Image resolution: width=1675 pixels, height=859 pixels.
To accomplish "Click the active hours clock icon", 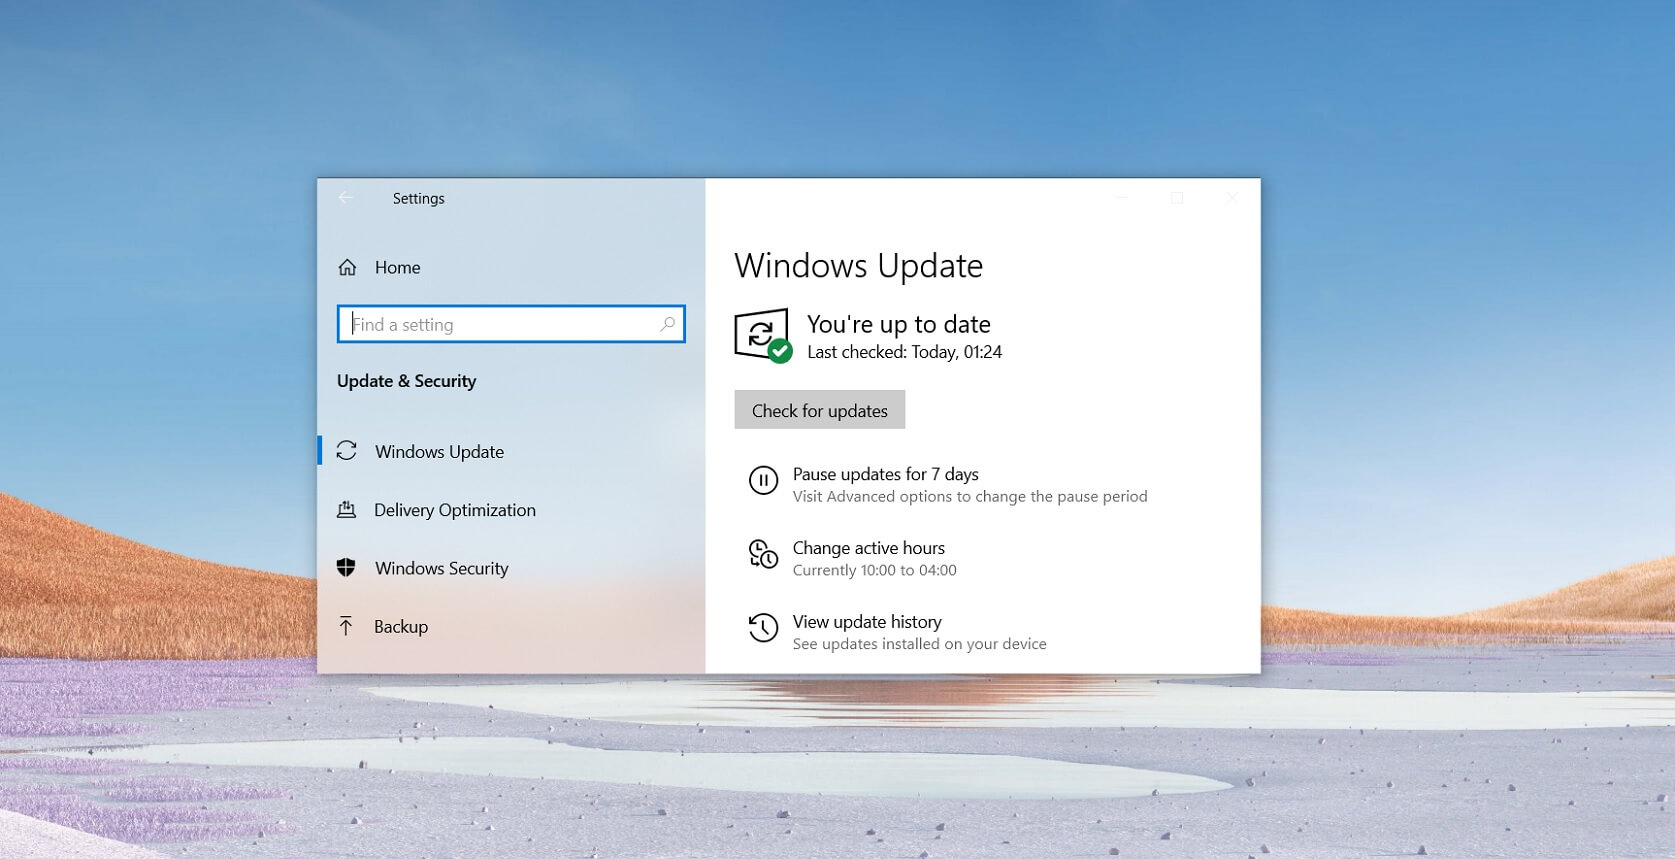I will coord(763,554).
